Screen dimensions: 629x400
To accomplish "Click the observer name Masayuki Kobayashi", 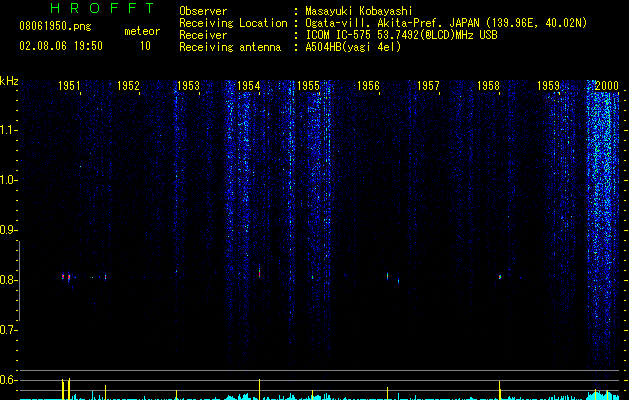I will [359, 11].
